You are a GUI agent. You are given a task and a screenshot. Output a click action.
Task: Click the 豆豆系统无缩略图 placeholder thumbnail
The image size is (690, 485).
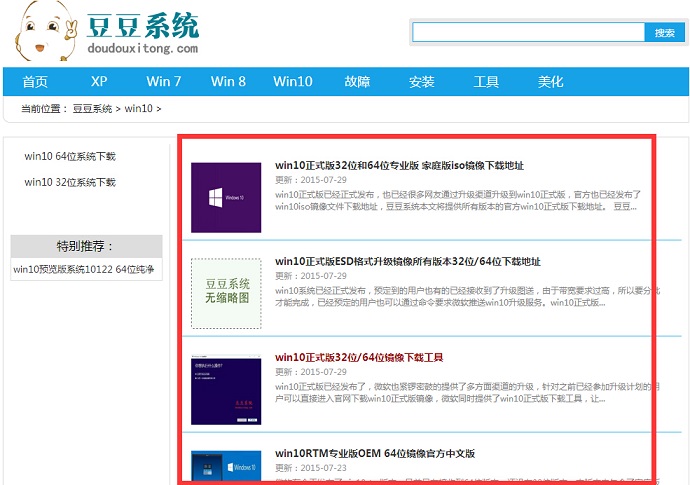(x=226, y=293)
